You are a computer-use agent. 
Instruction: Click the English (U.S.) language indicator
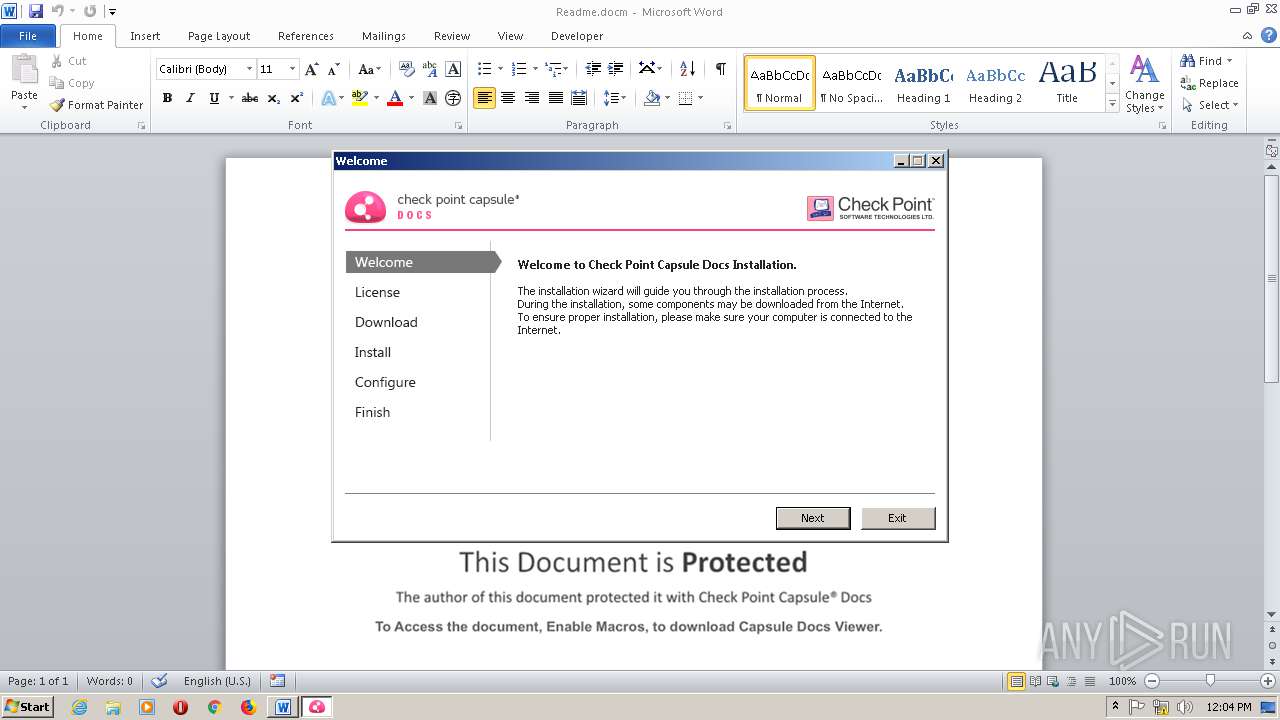point(217,681)
